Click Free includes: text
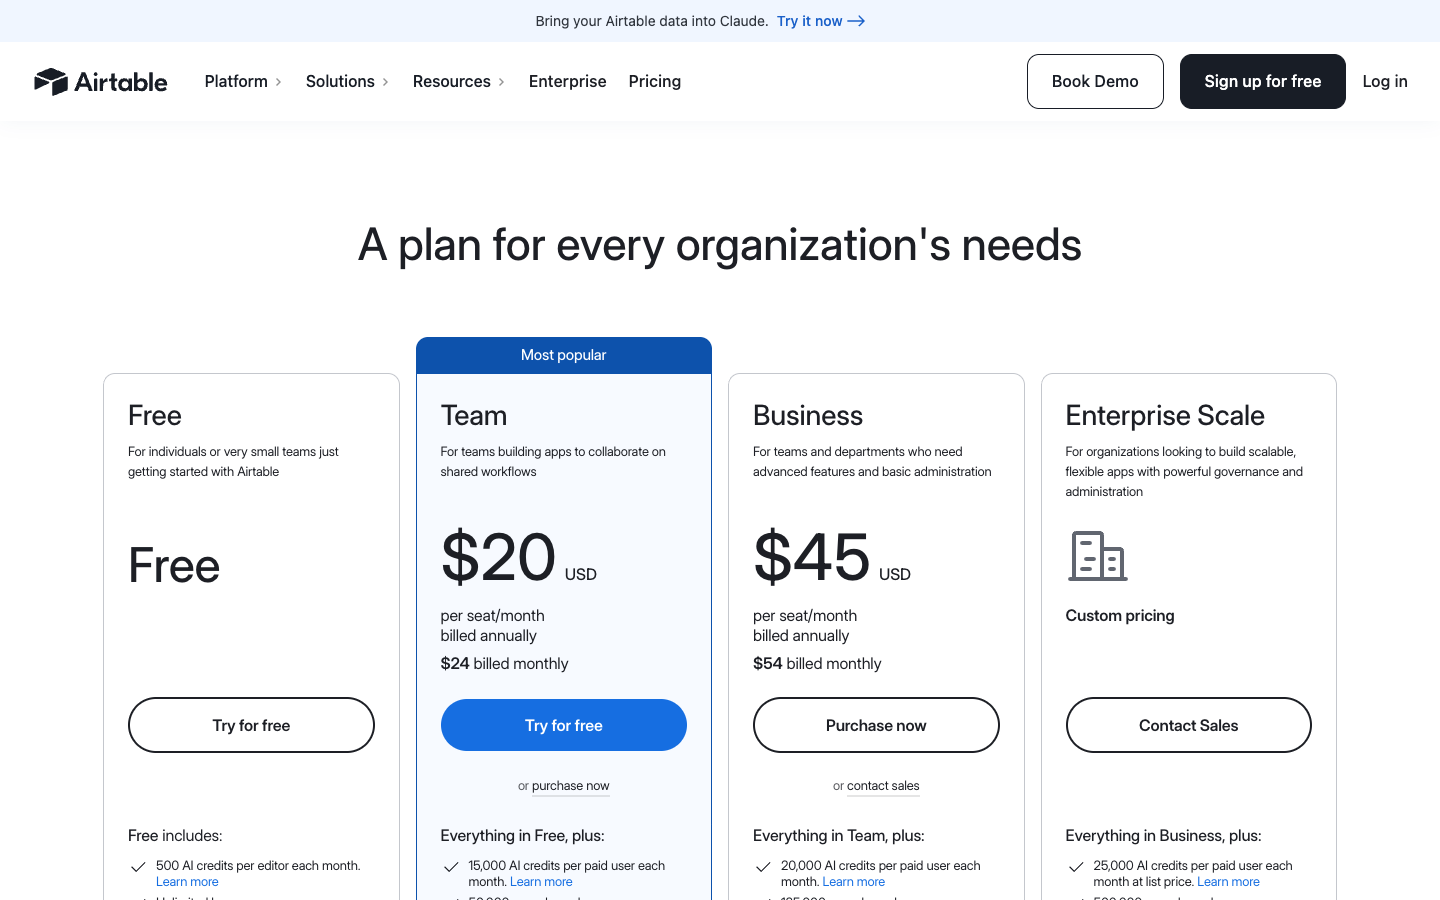Viewport: 1440px width, 900px height. (175, 835)
